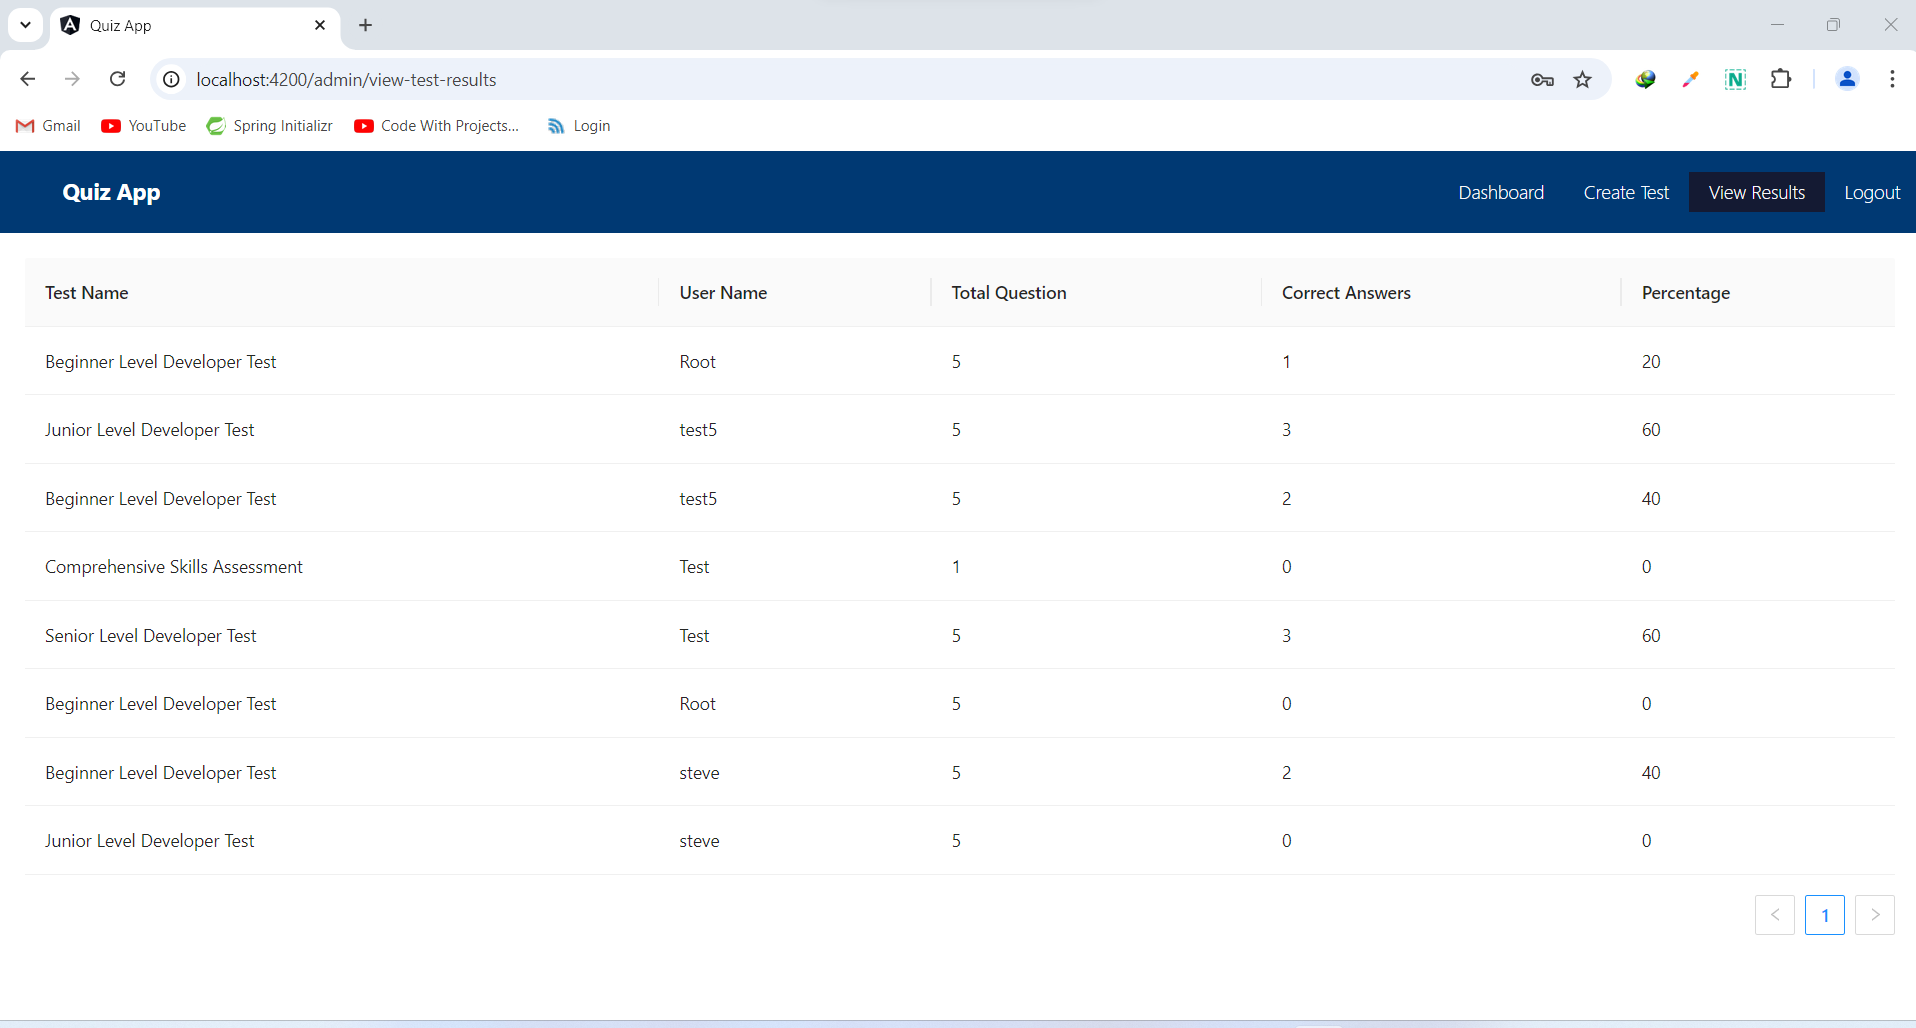1916x1028 pixels.
Task: Click the Quiz App logo title
Action: click(111, 192)
